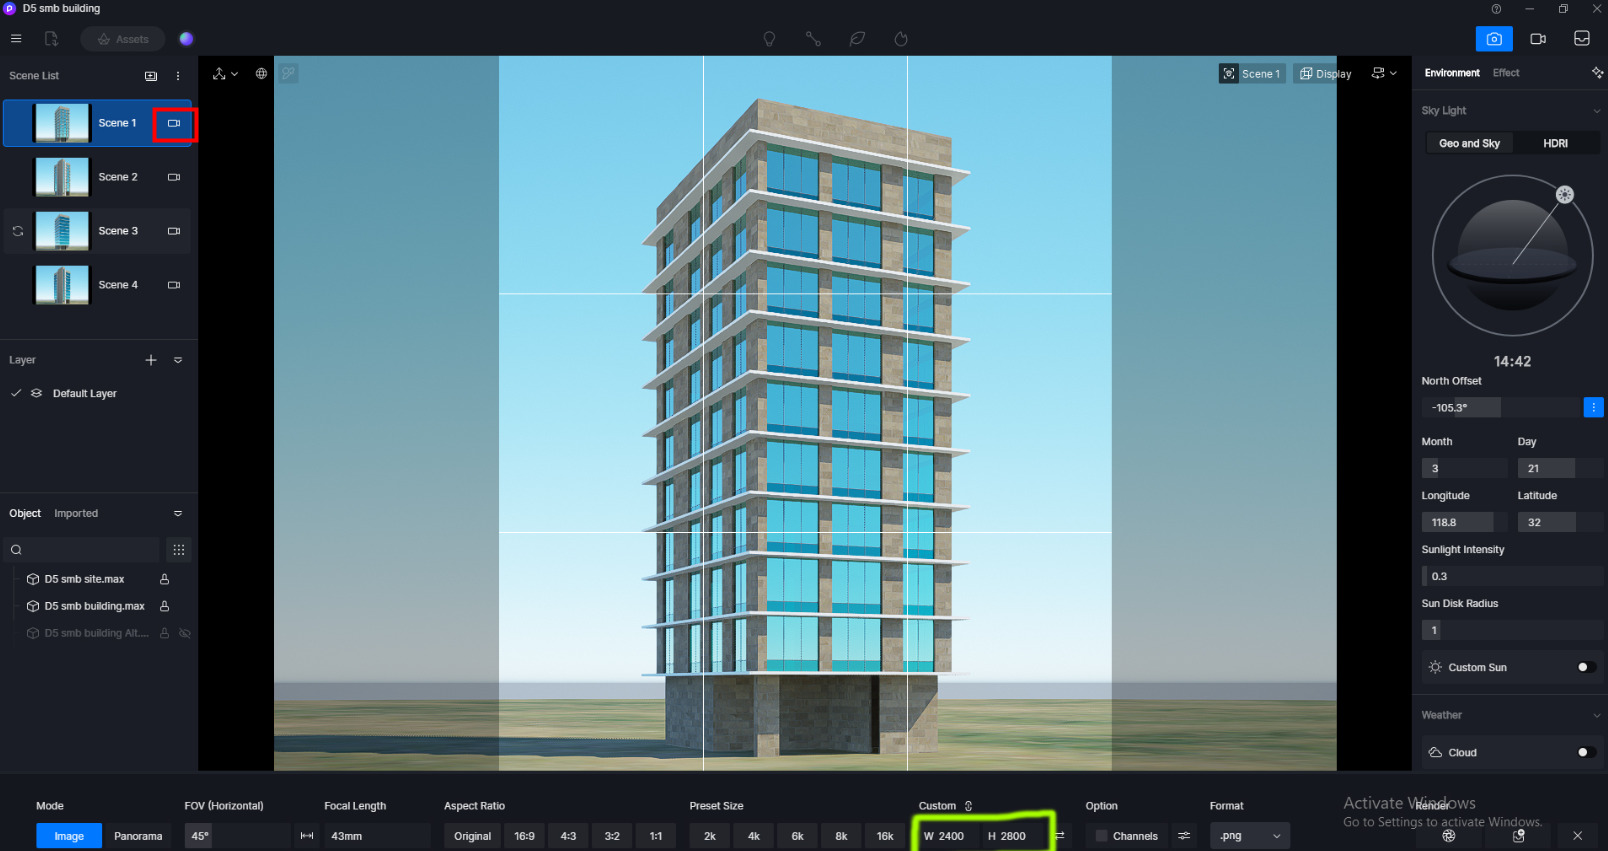Switch to video mode
The height and width of the screenshot is (851, 1608).
click(x=1538, y=39)
